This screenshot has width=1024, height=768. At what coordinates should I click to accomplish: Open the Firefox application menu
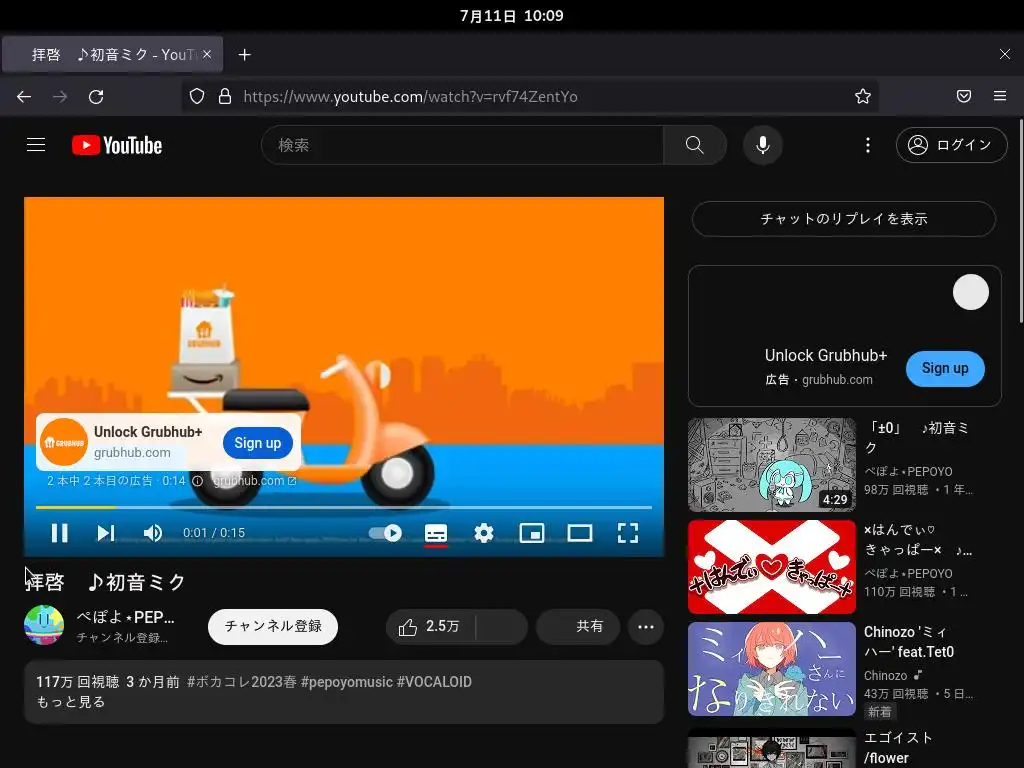[x=1000, y=97]
